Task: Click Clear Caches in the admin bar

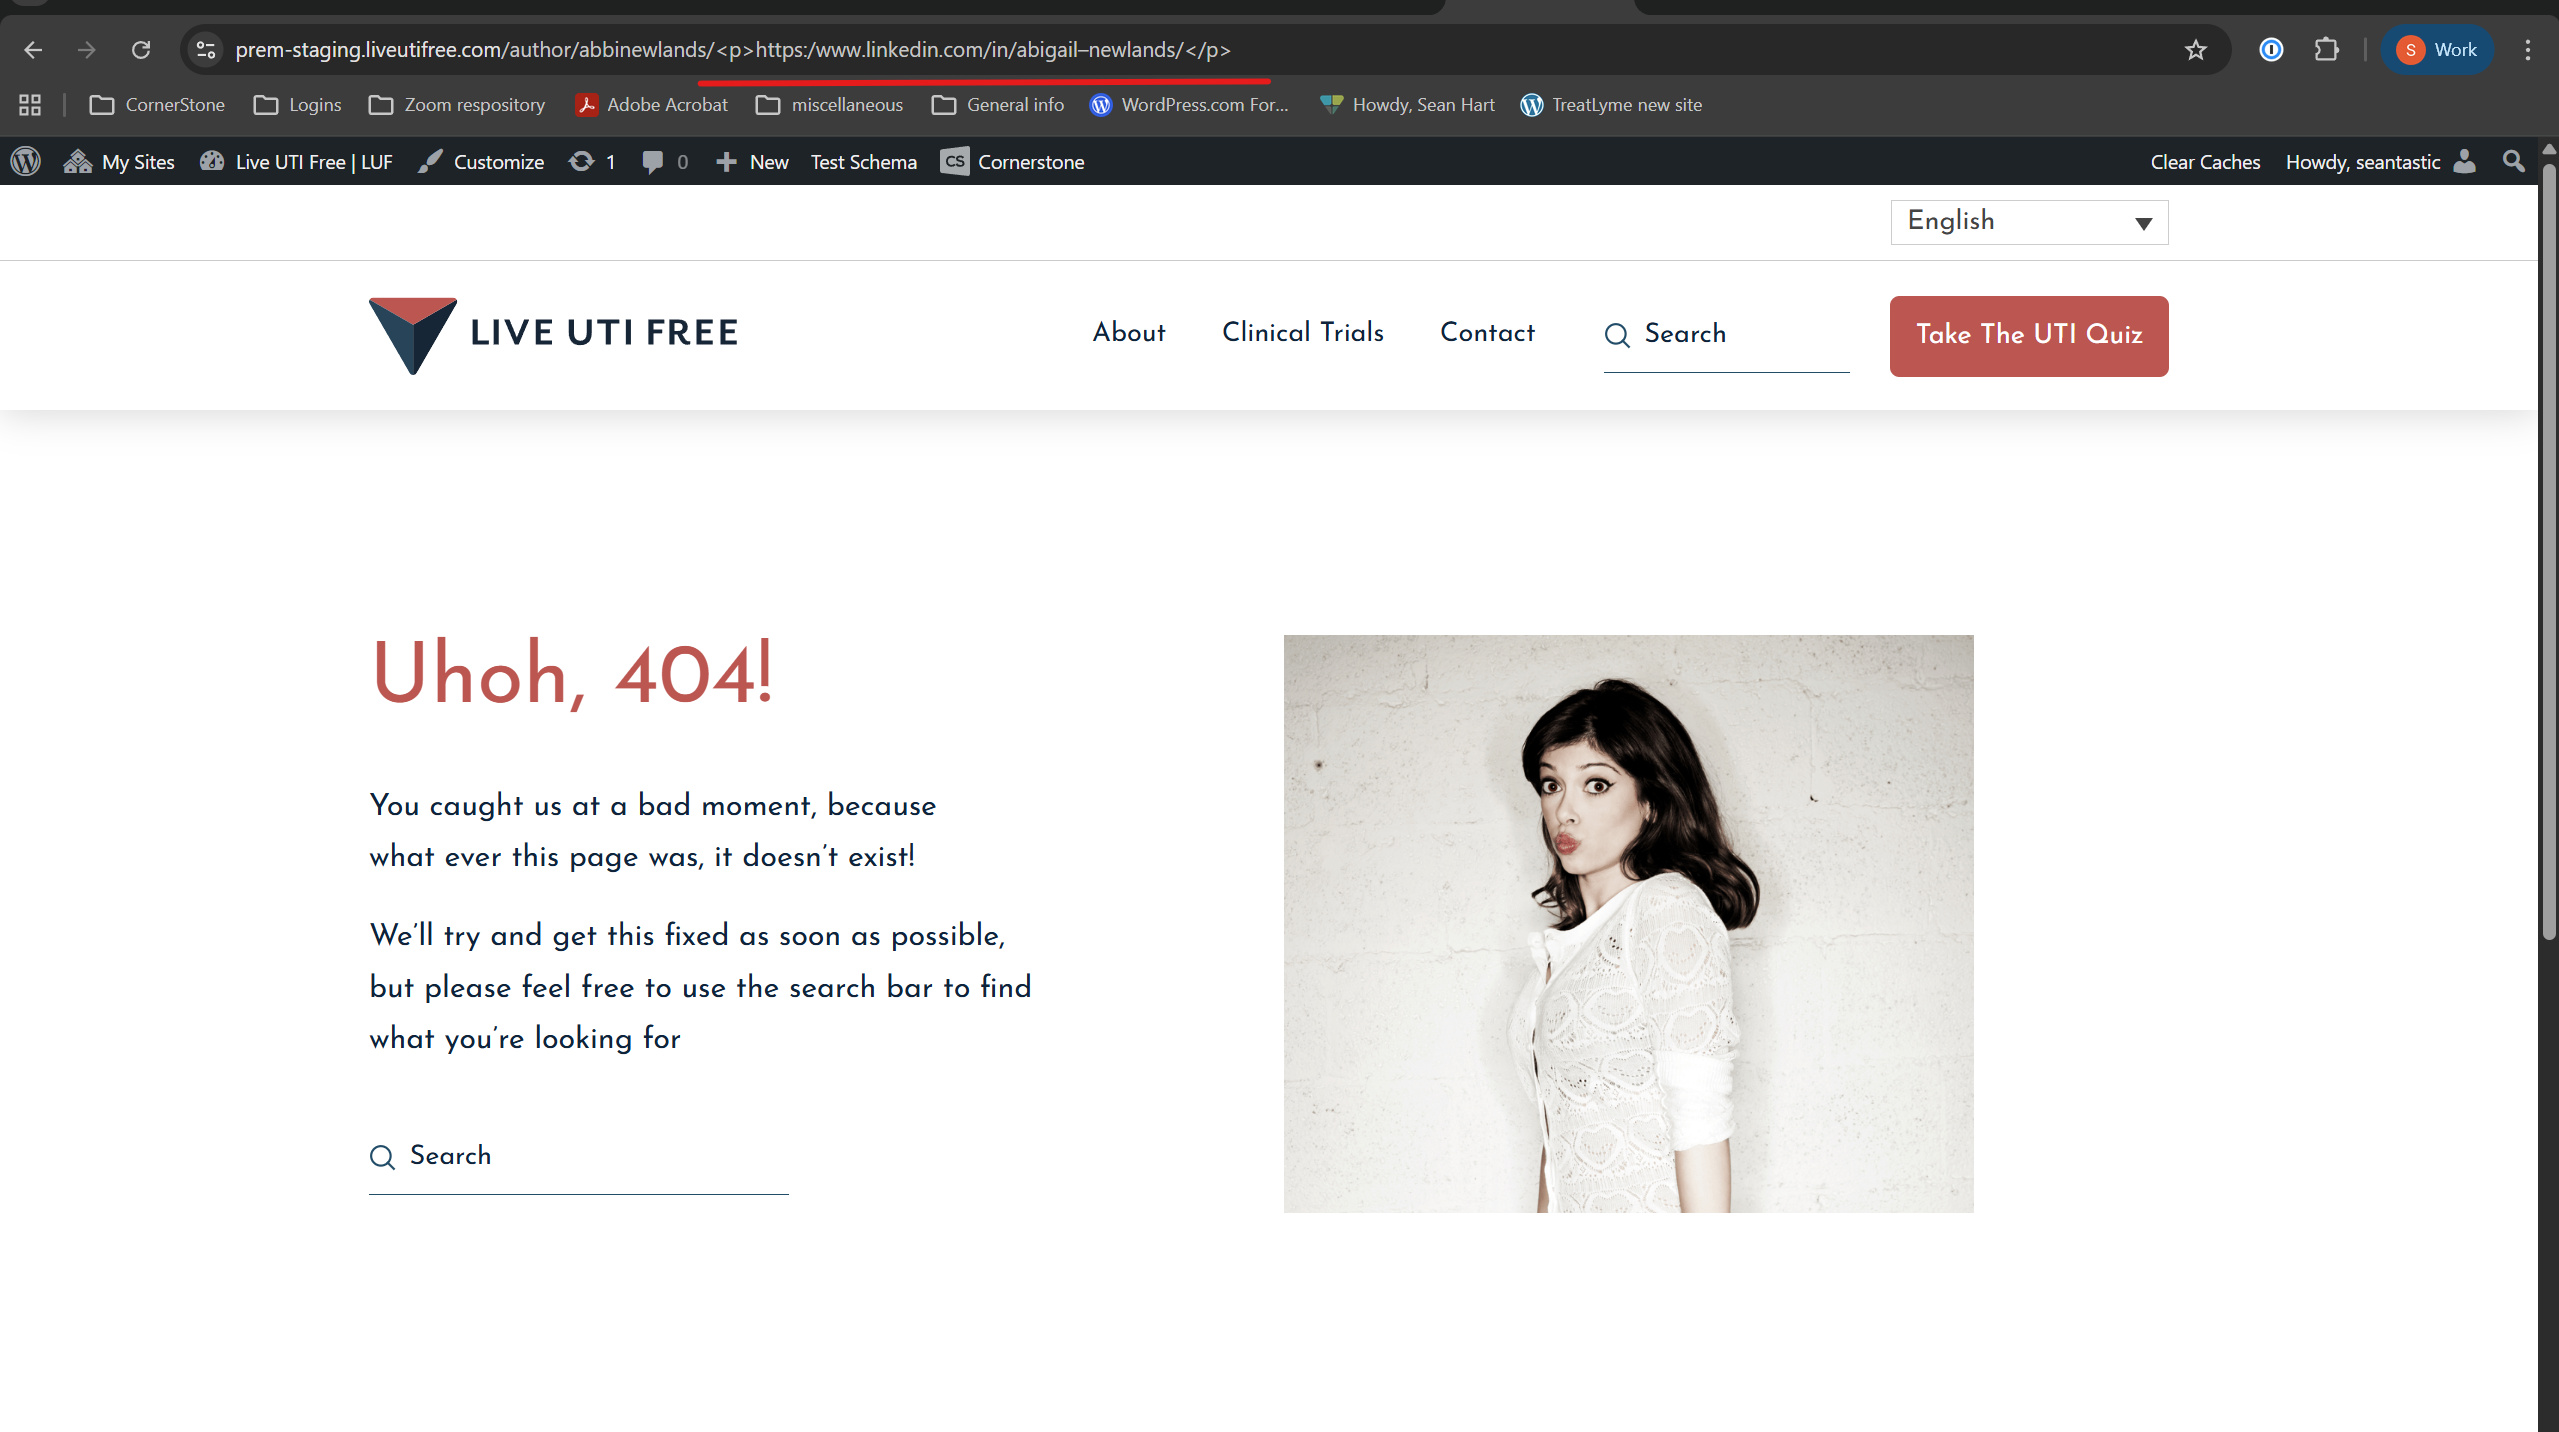Action: point(2205,161)
